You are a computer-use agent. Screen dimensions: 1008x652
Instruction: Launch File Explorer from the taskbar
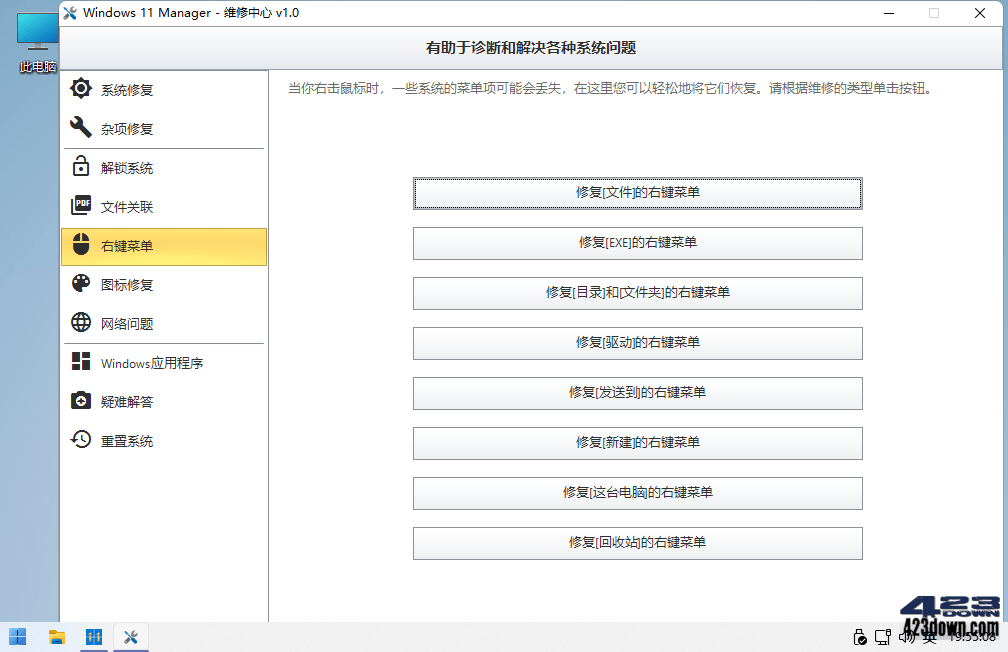tap(56, 637)
